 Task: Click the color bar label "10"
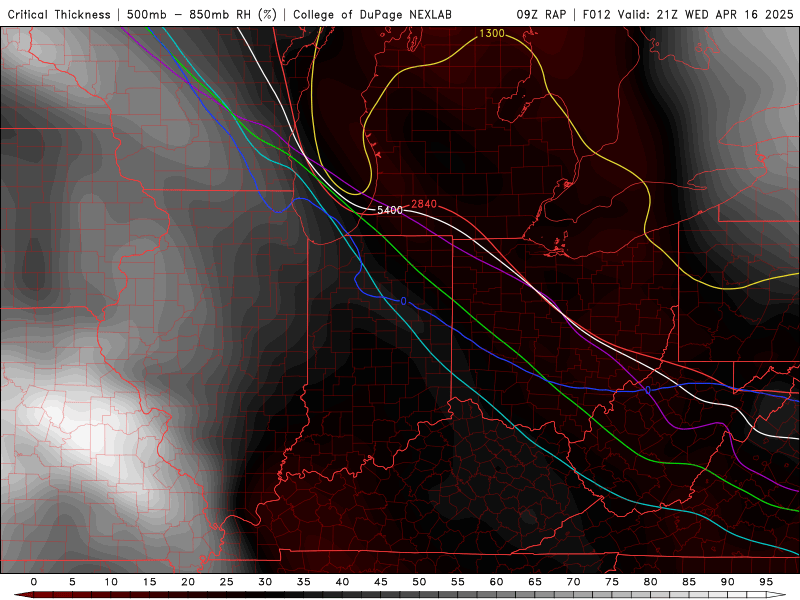pyautogui.click(x=111, y=582)
